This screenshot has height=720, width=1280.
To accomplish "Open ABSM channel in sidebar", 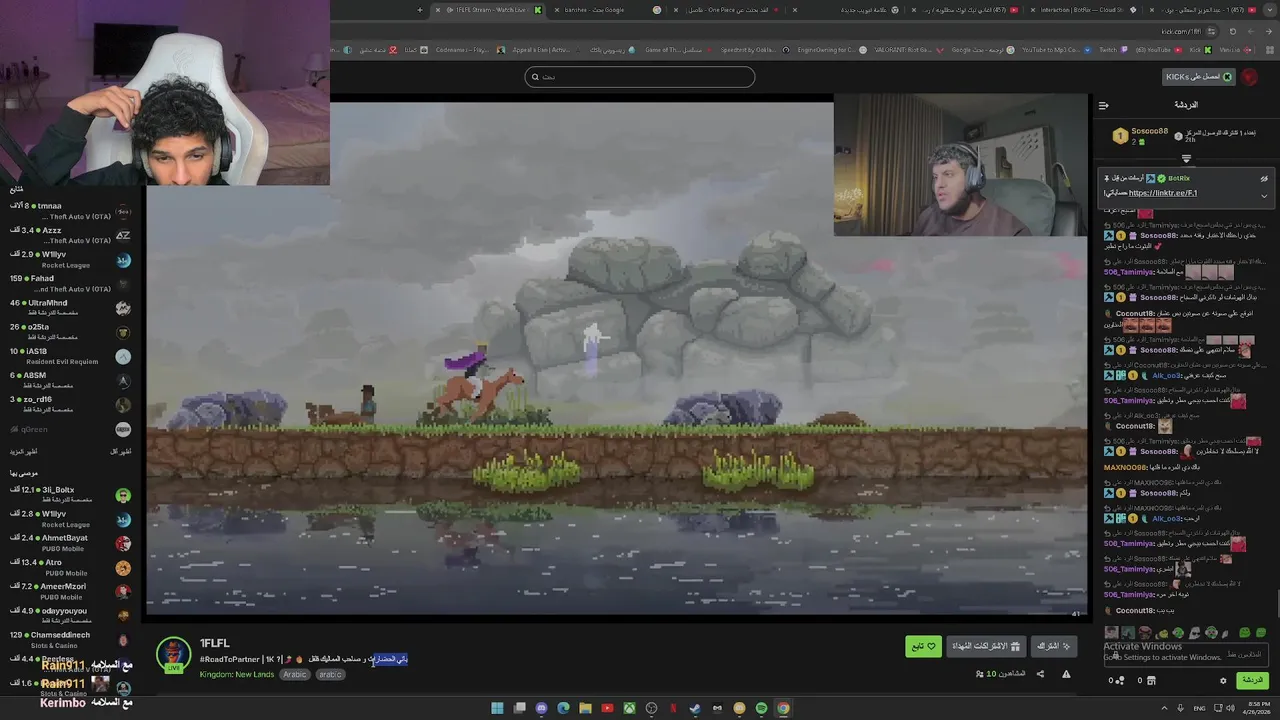I will tap(70, 381).
